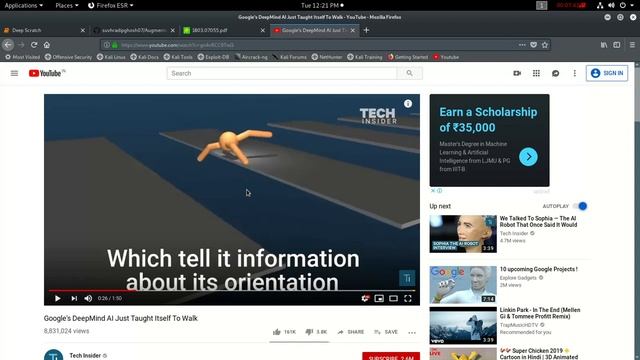Open the Firefox home page button
Screen dimensions: 640x360
click(x=47, y=45)
